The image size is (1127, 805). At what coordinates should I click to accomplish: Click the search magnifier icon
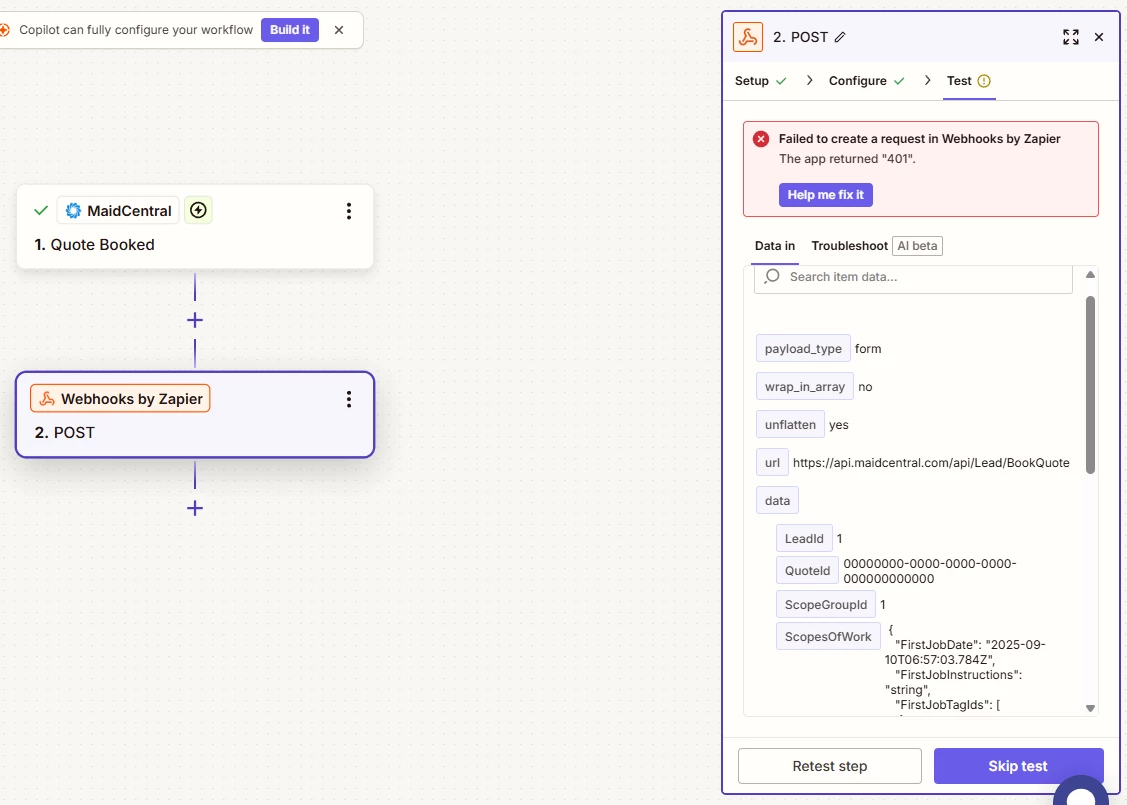772,277
